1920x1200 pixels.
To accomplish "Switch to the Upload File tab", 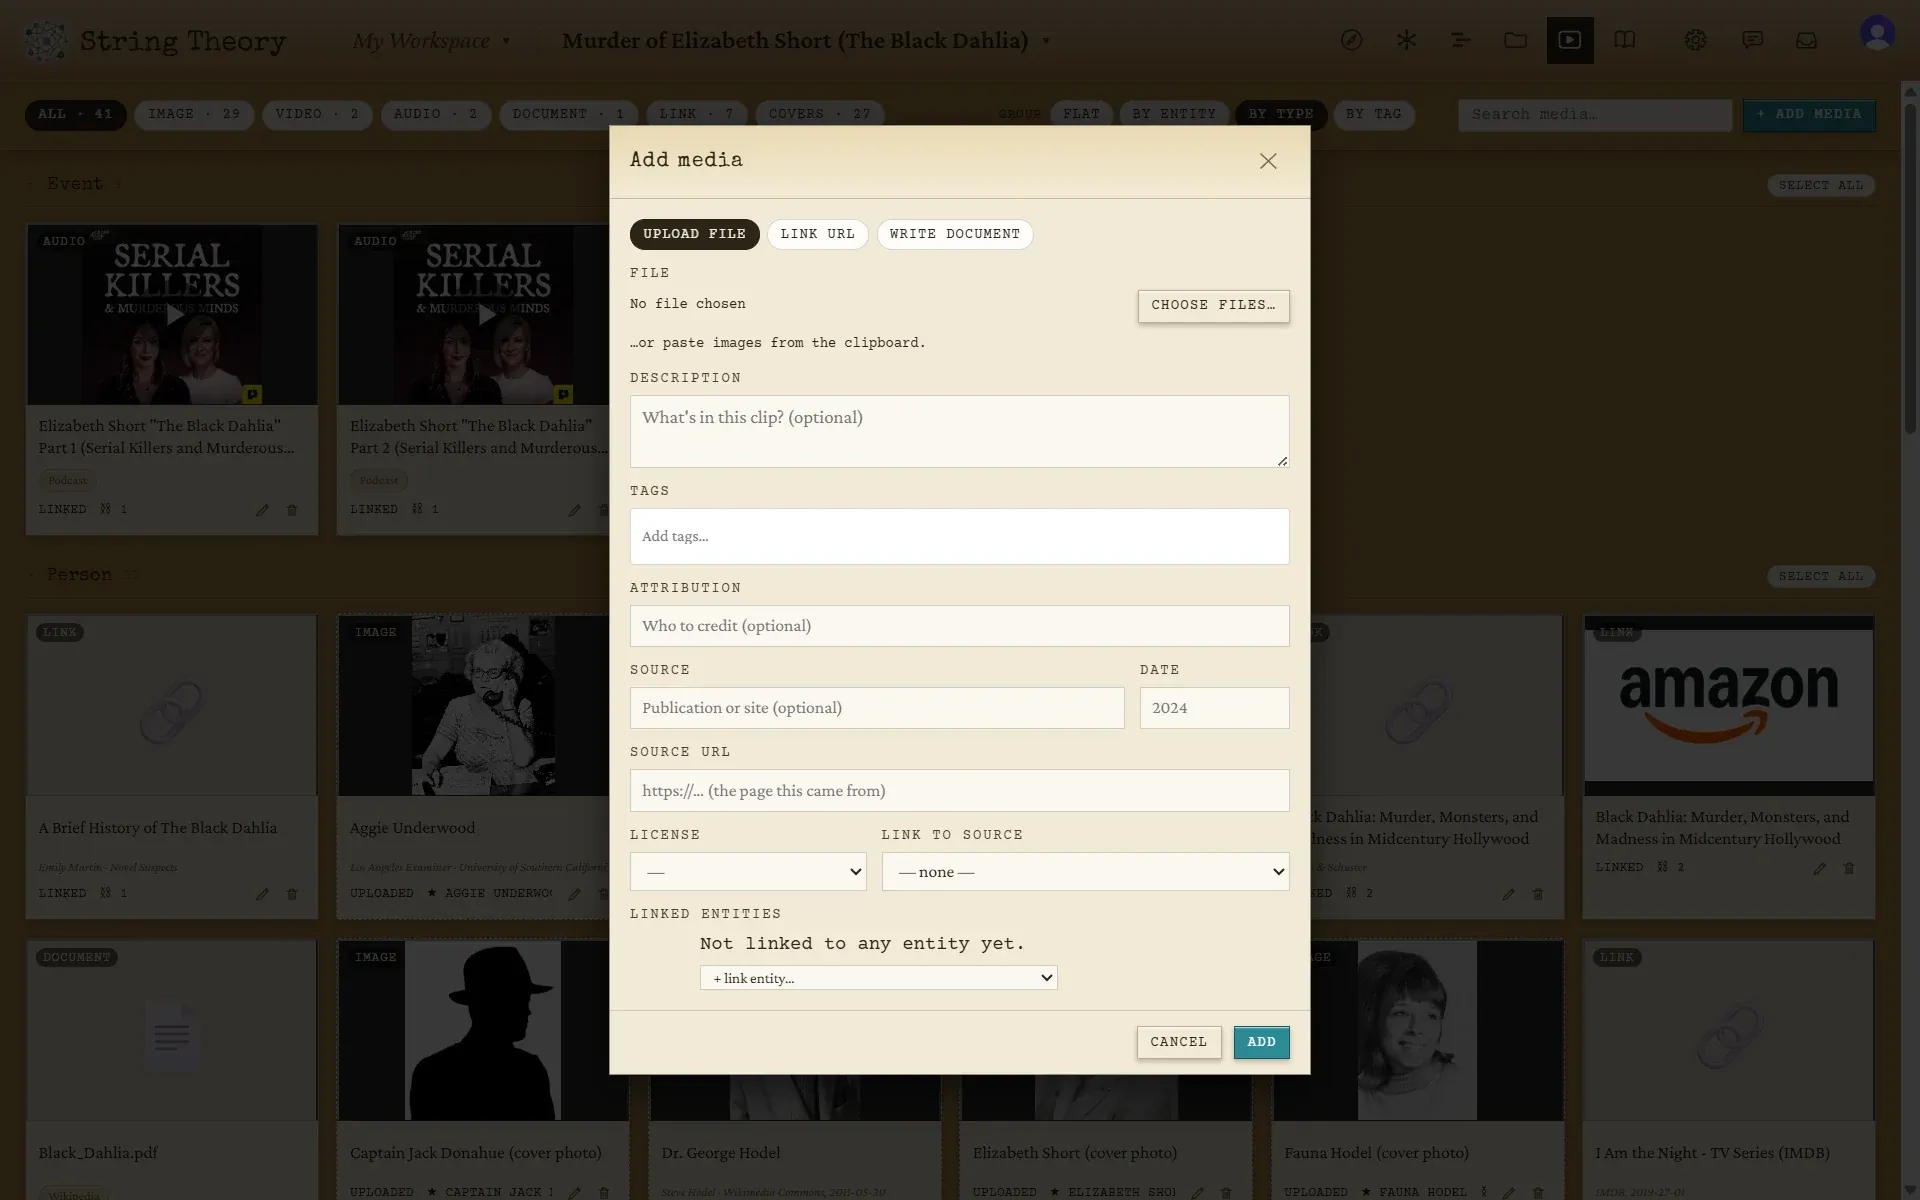I will point(694,234).
